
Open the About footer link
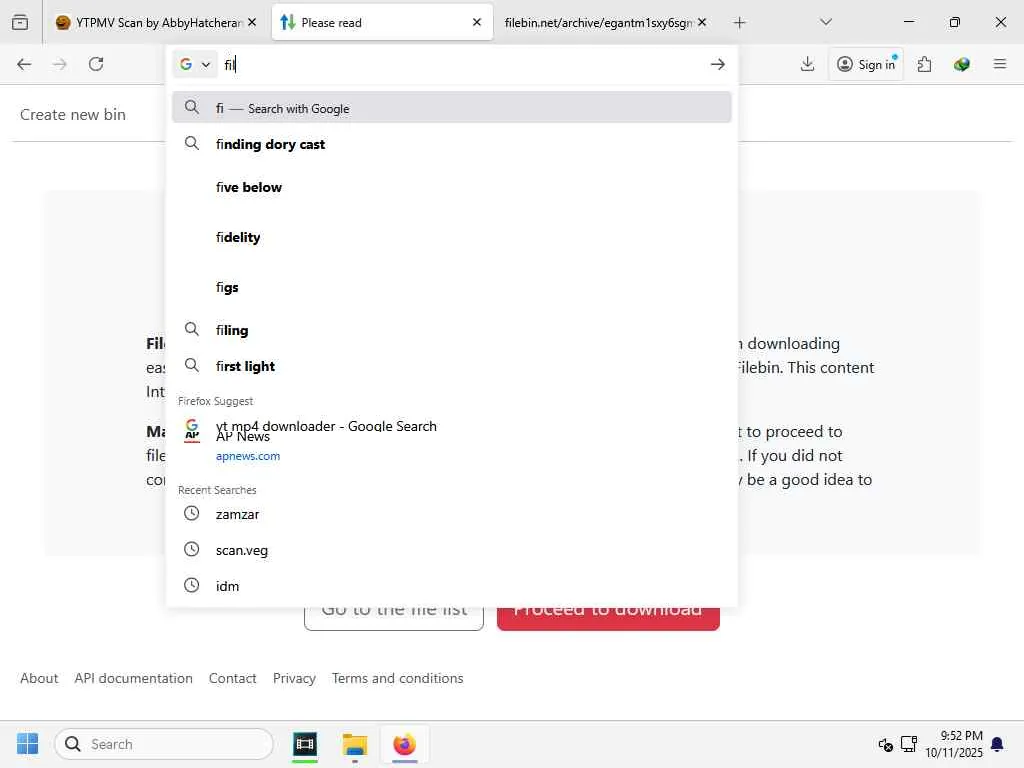(x=39, y=678)
